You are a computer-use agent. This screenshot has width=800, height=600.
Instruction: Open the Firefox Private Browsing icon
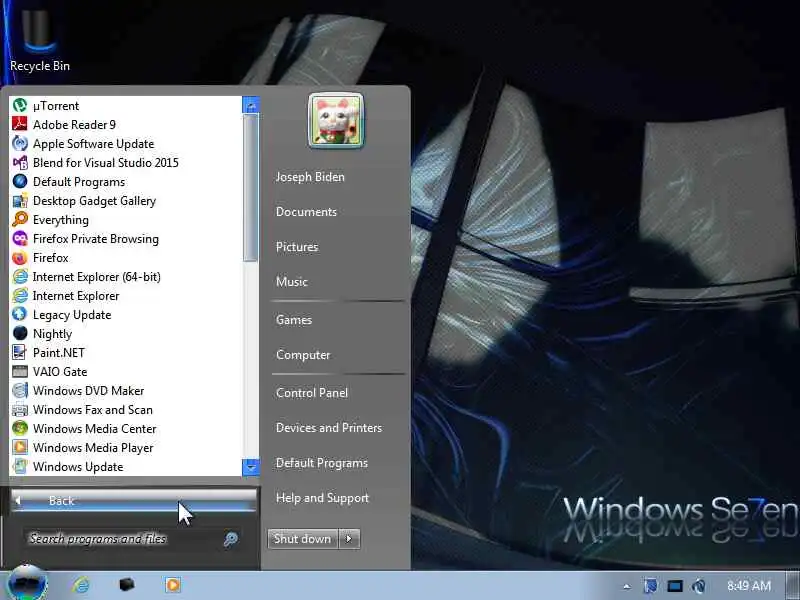click(x=20, y=238)
